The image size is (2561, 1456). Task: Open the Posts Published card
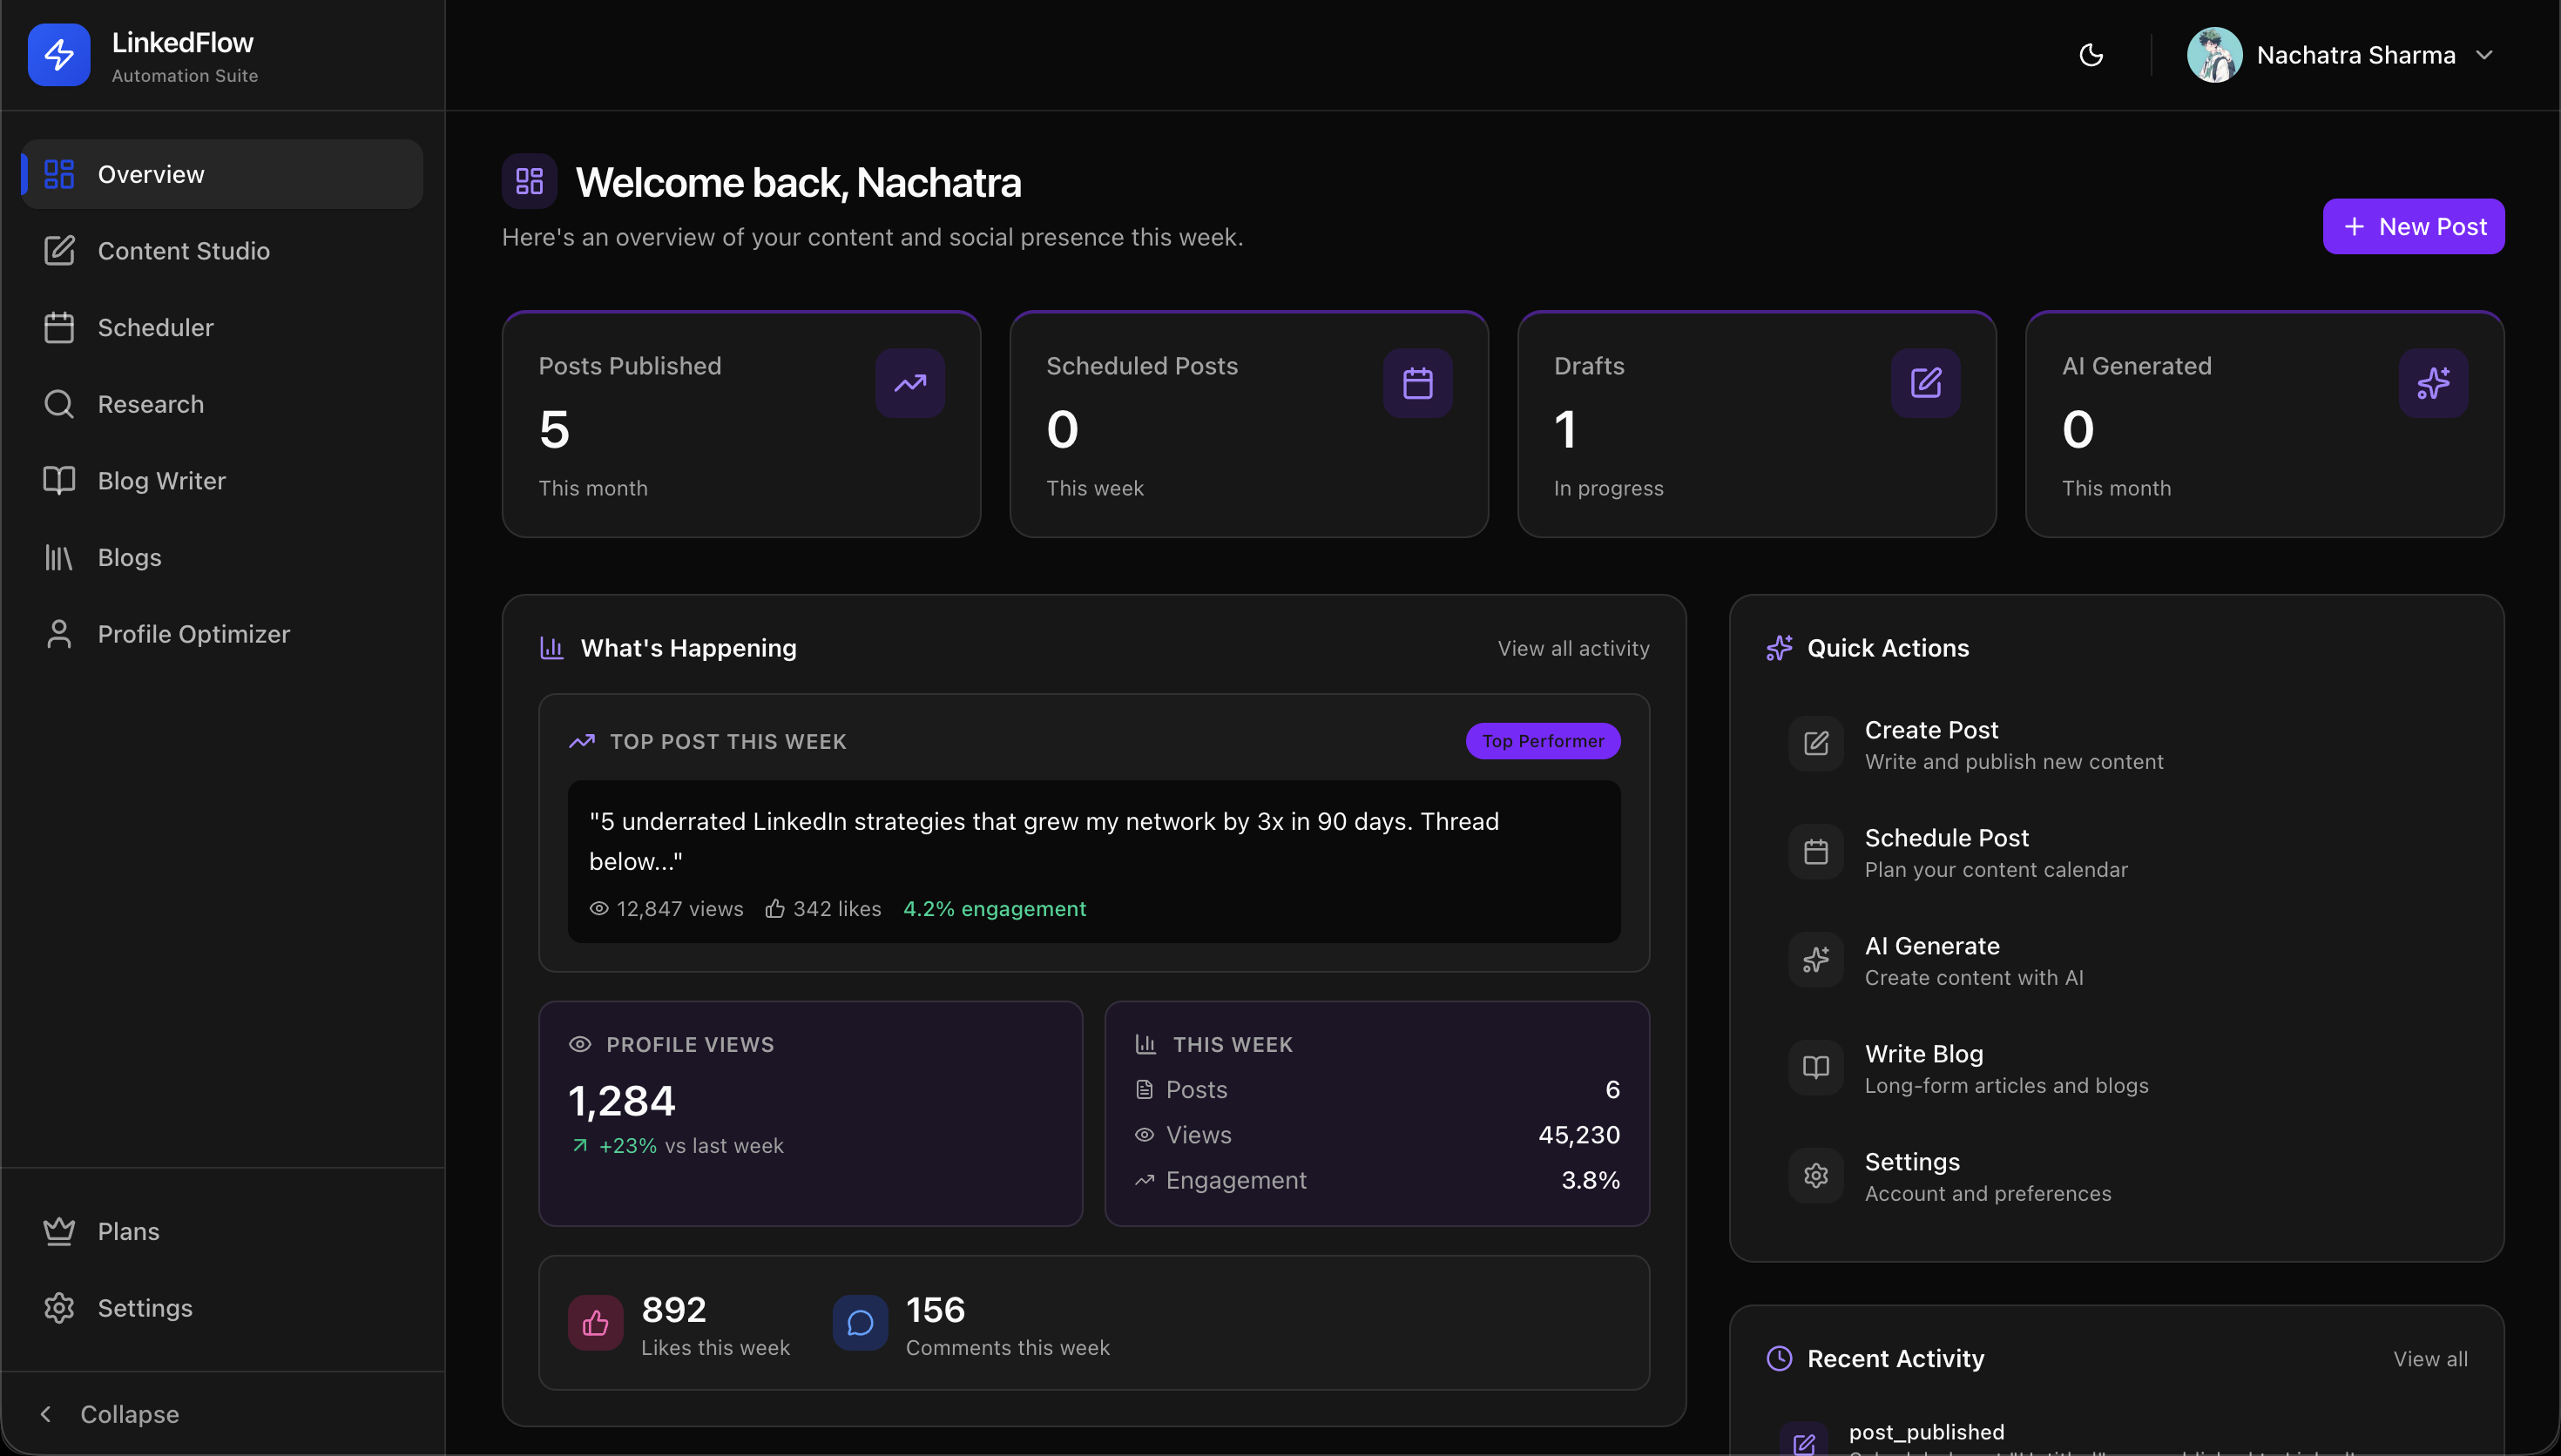point(741,424)
